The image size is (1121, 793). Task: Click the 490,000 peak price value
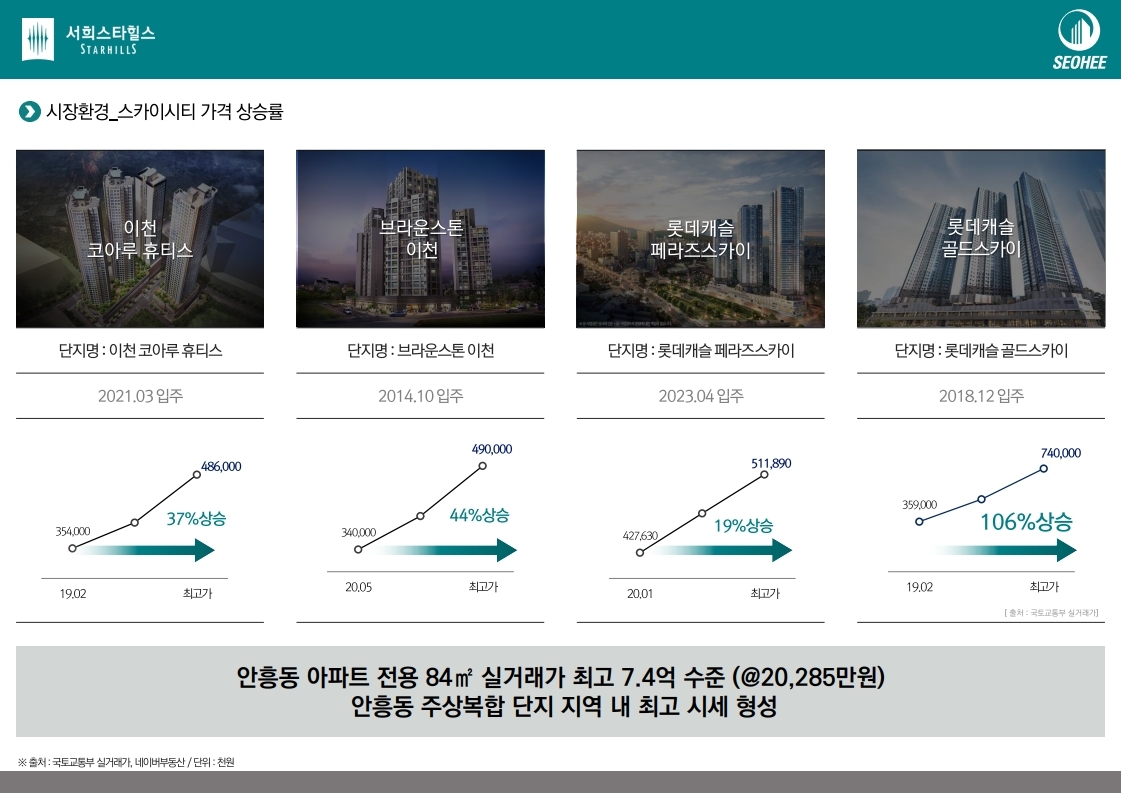pos(492,449)
